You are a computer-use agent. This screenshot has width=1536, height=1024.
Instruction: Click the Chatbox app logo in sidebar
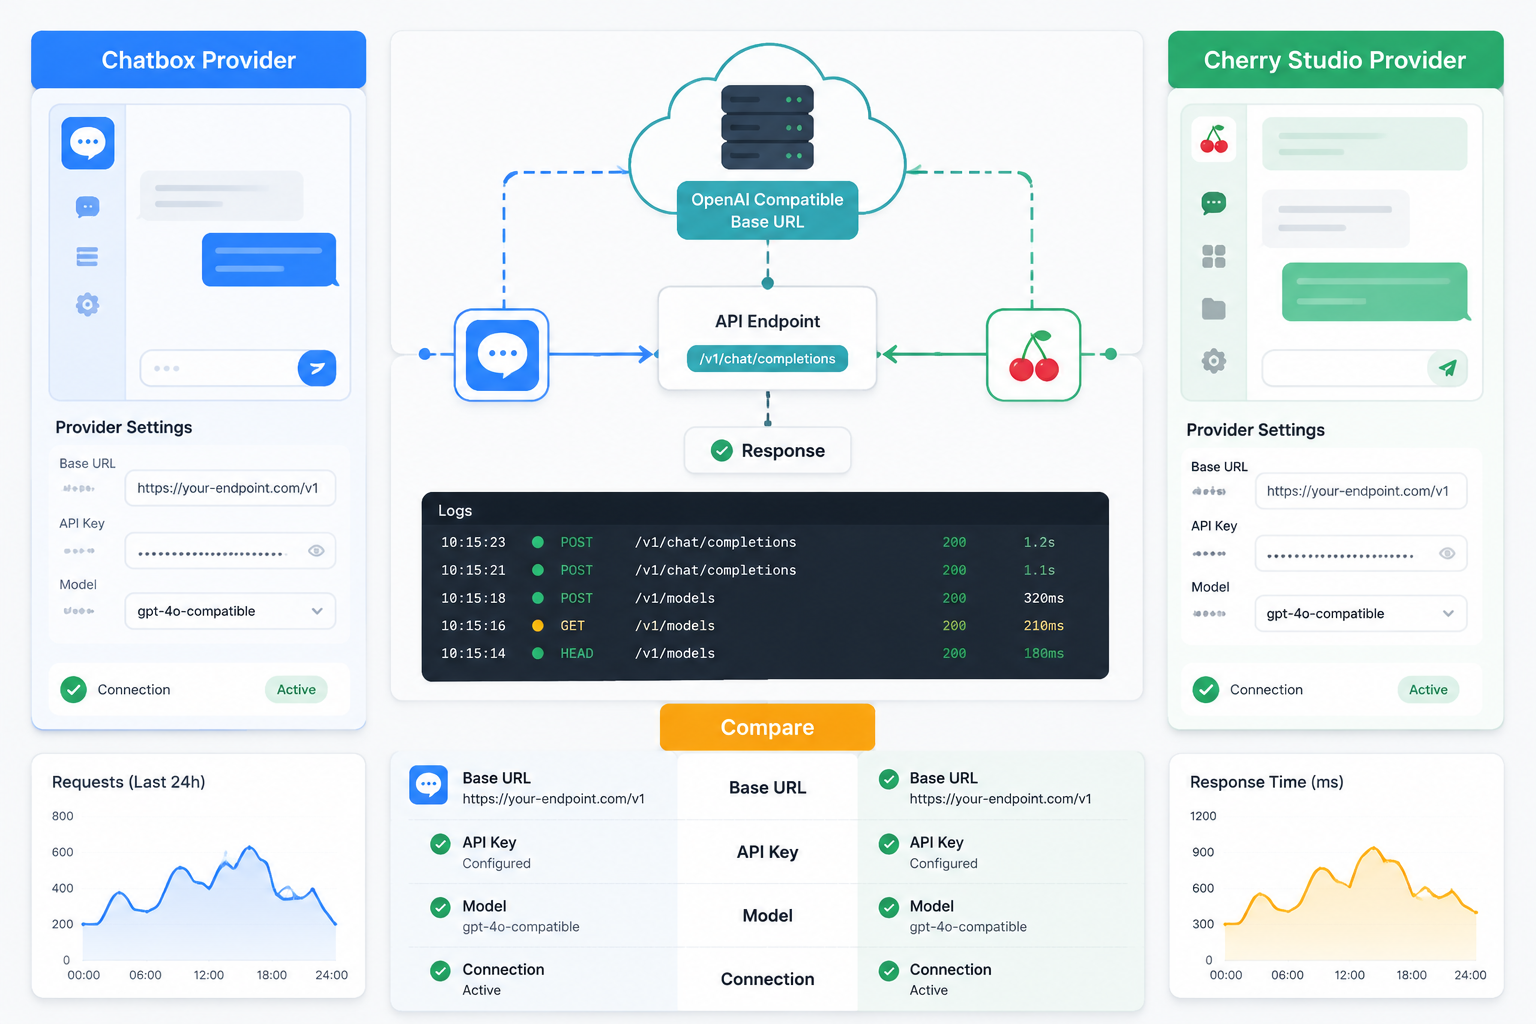(88, 143)
